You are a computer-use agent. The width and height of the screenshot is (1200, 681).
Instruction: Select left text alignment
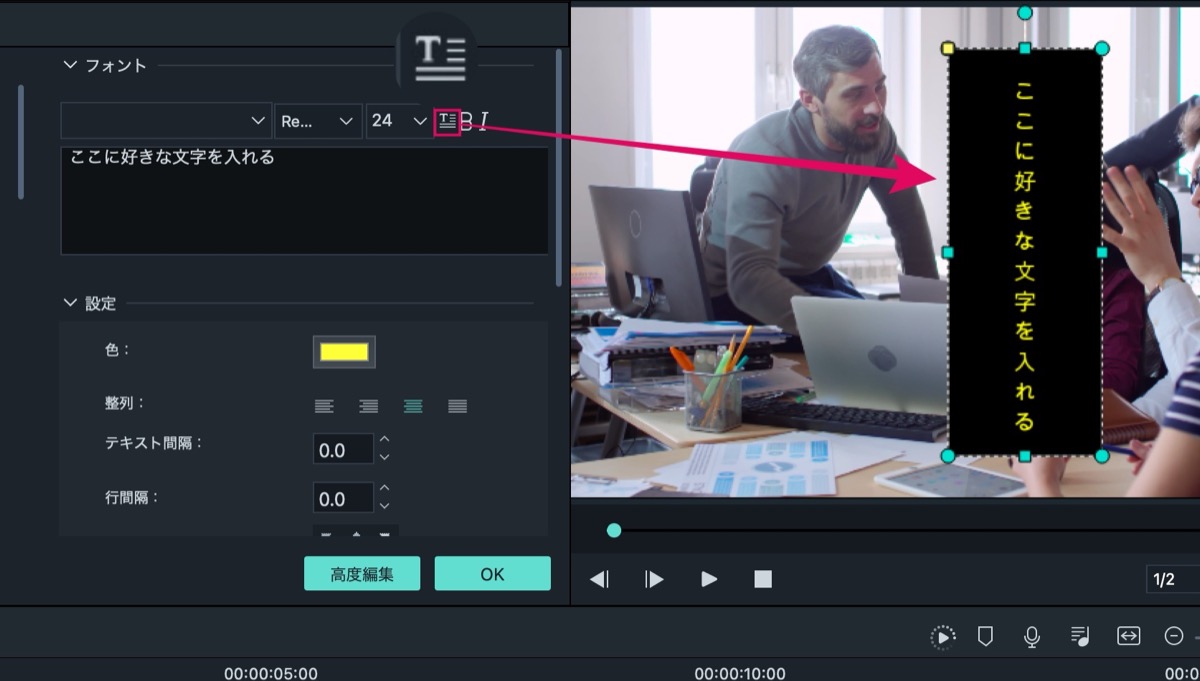pos(324,406)
